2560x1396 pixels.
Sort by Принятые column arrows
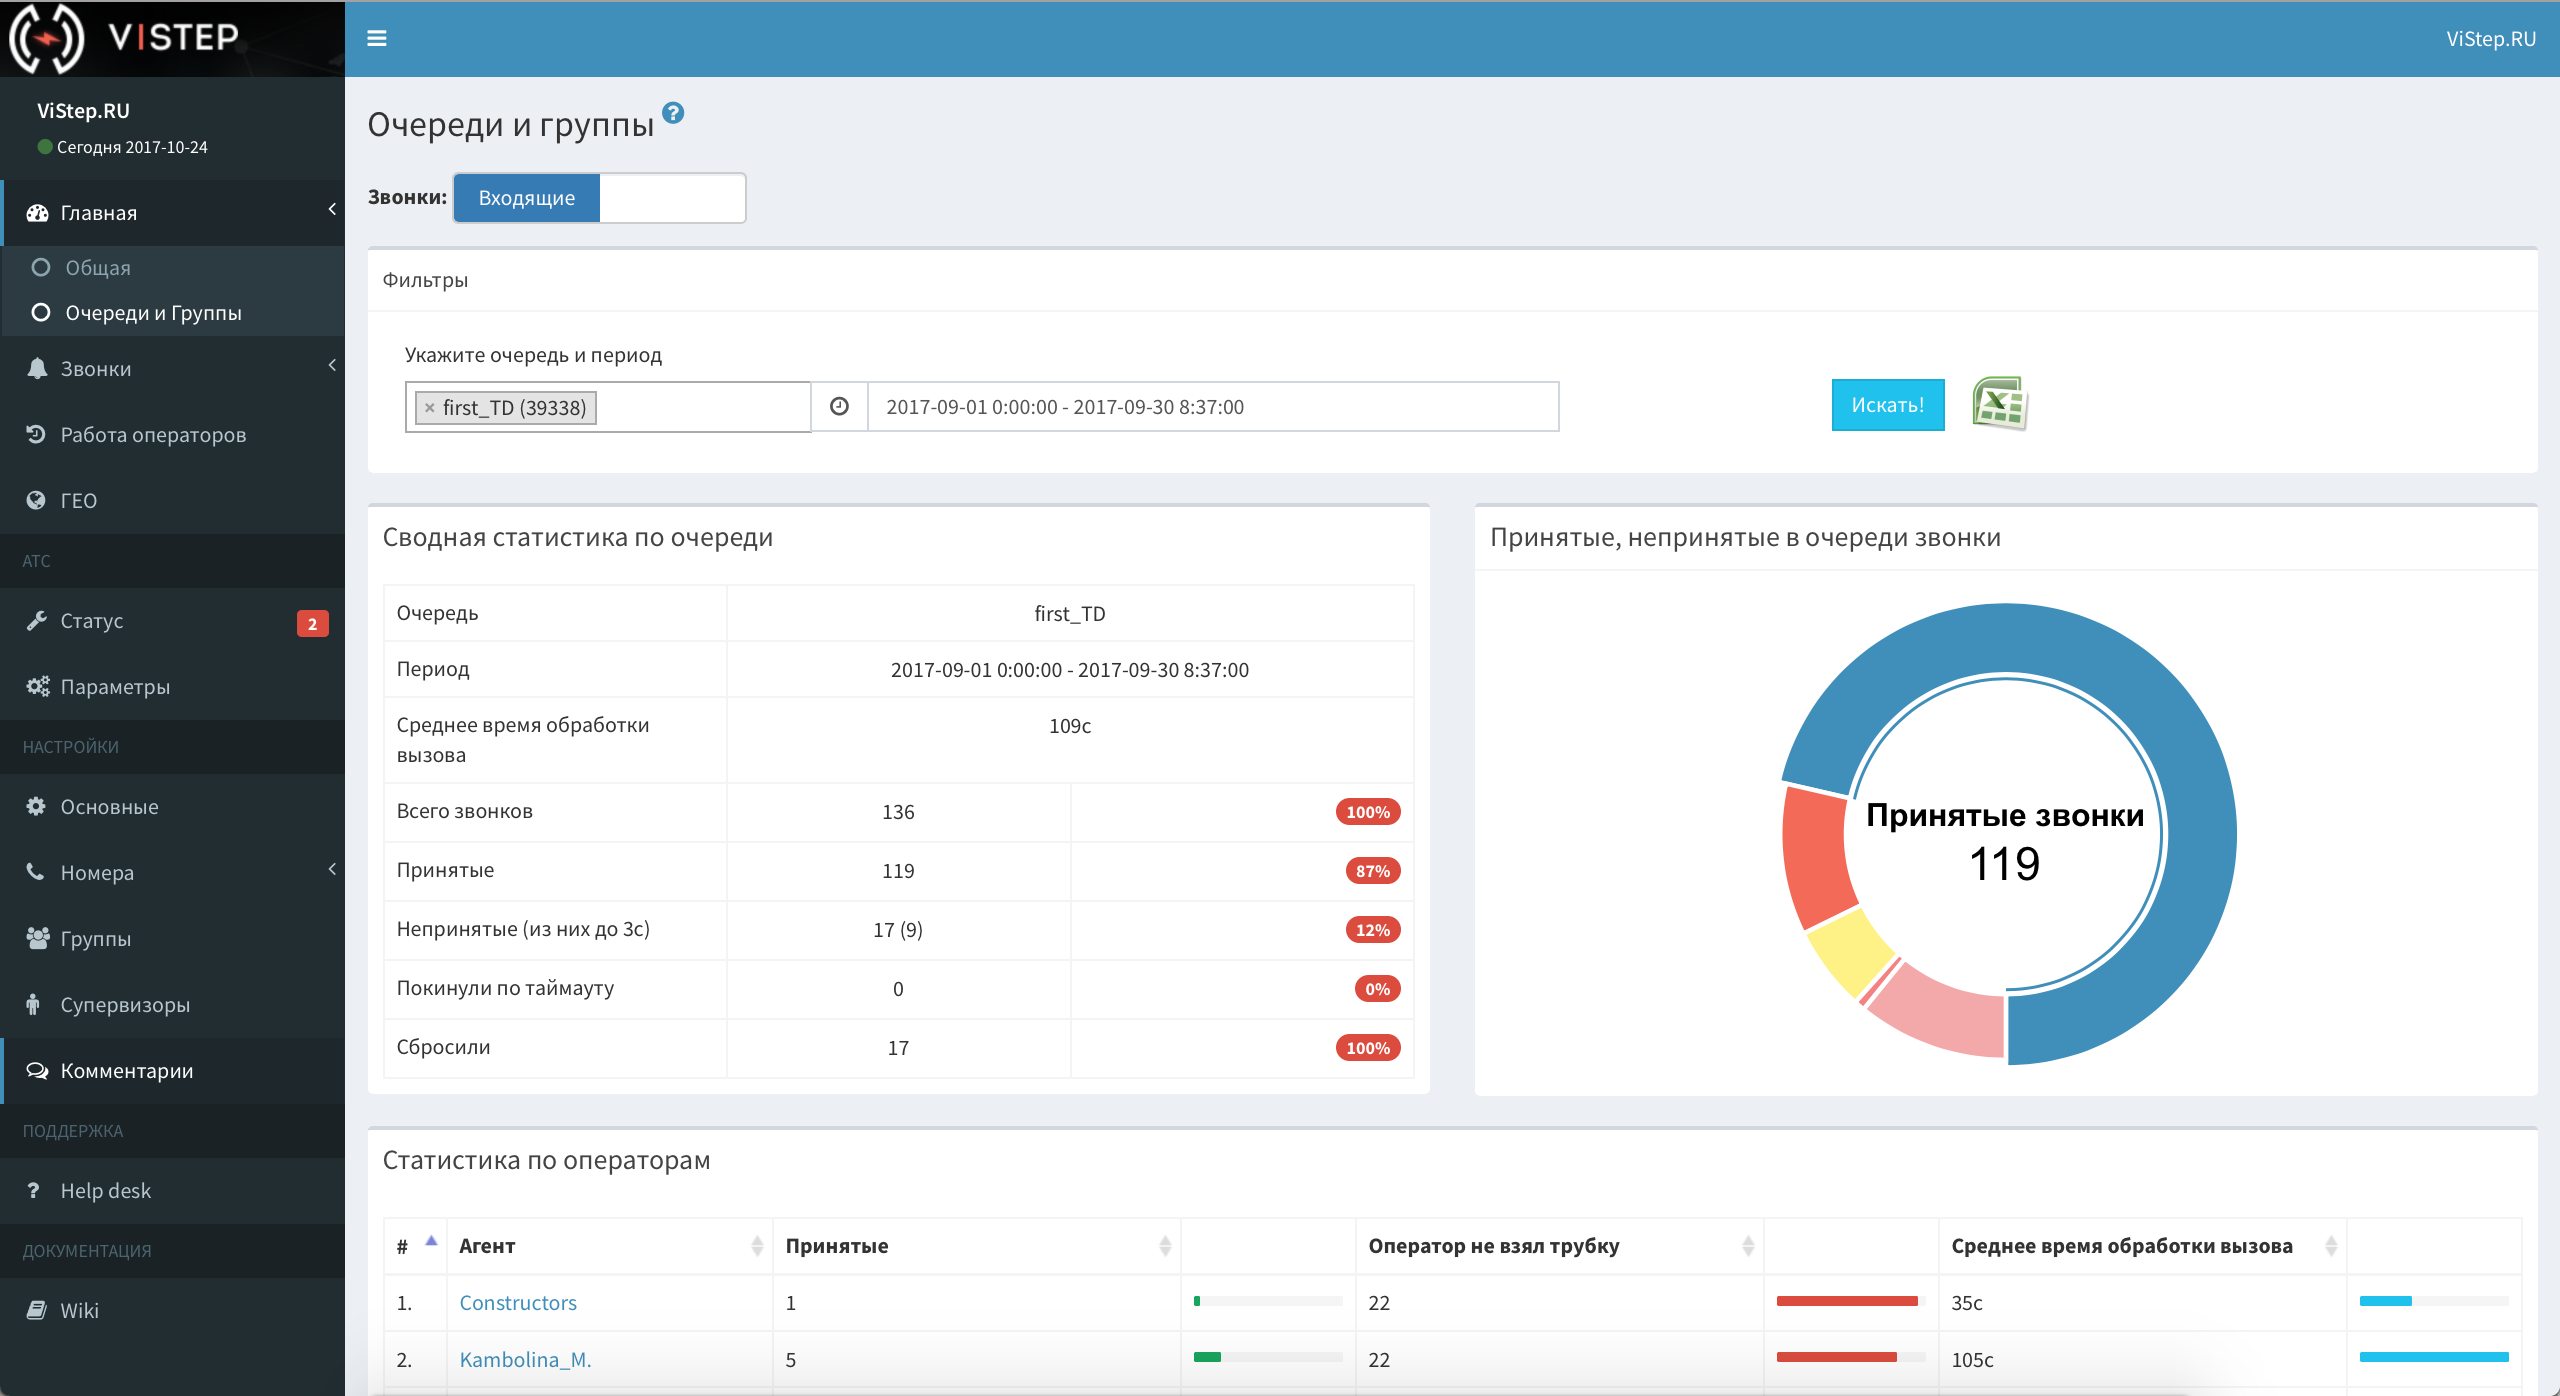(x=1165, y=1246)
